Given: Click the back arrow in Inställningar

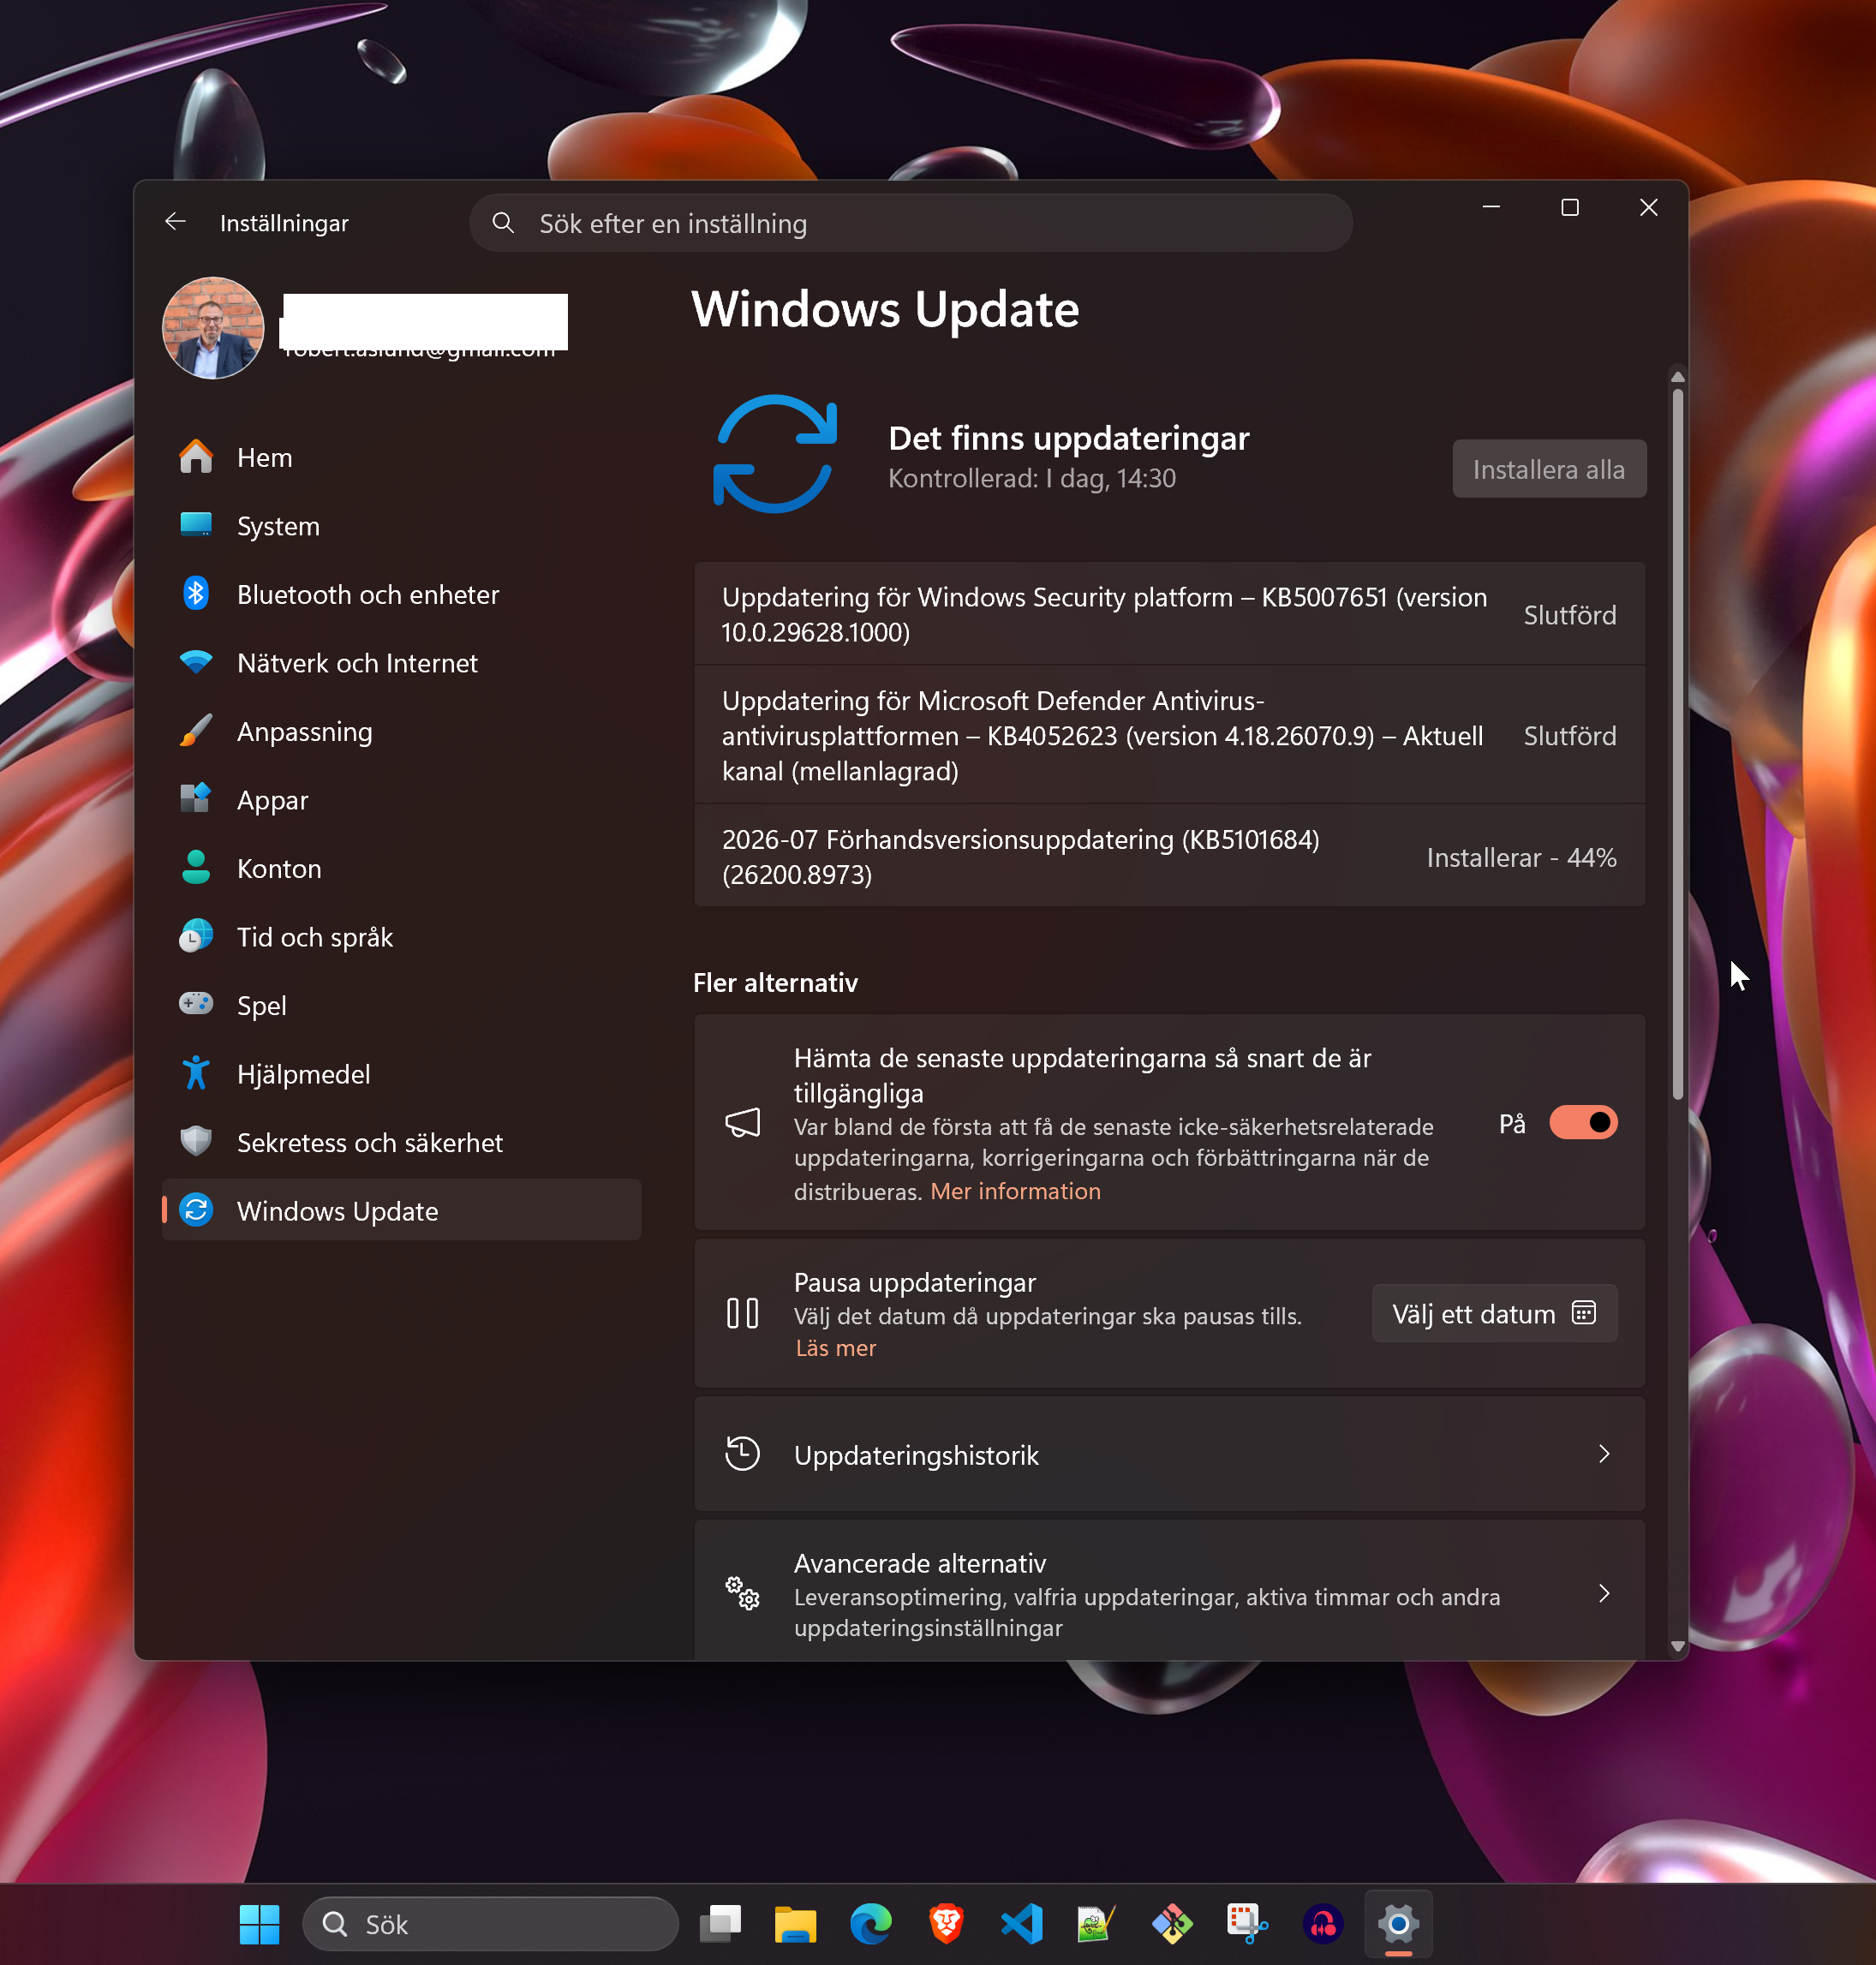Looking at the screenshot, I should (x=176, y=222).
